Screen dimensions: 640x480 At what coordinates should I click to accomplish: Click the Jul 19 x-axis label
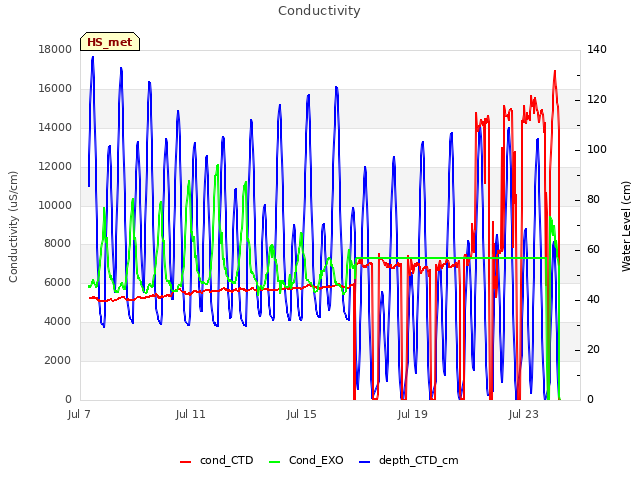pos(412,414)
